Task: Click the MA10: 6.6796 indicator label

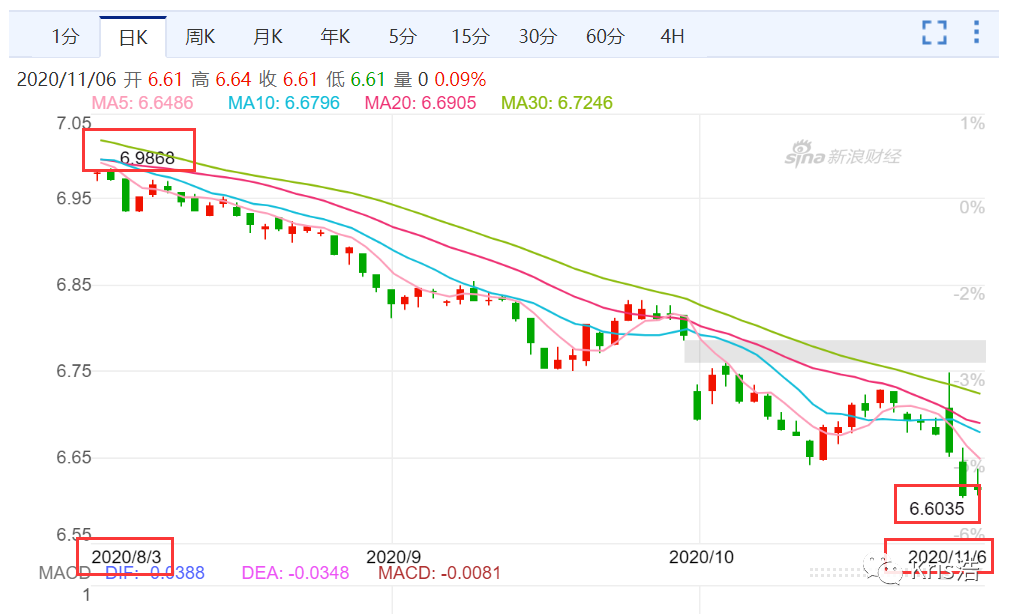Action: [283, 103]
